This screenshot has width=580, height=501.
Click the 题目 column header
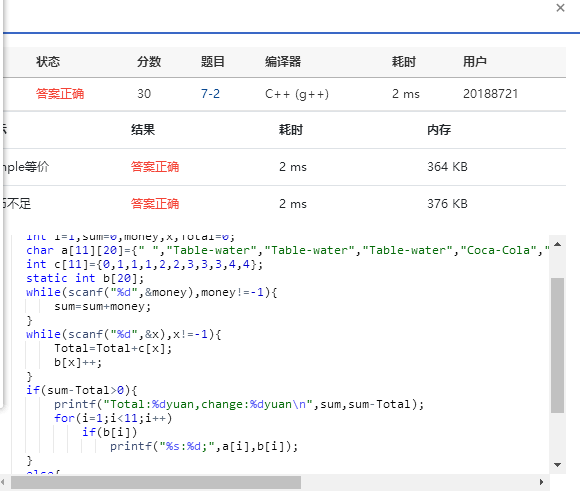point(213,62)
